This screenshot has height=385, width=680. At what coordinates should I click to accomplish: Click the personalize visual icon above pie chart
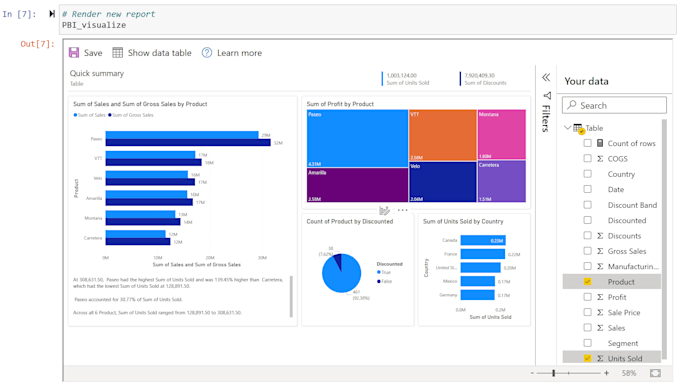tap(384, 210)
